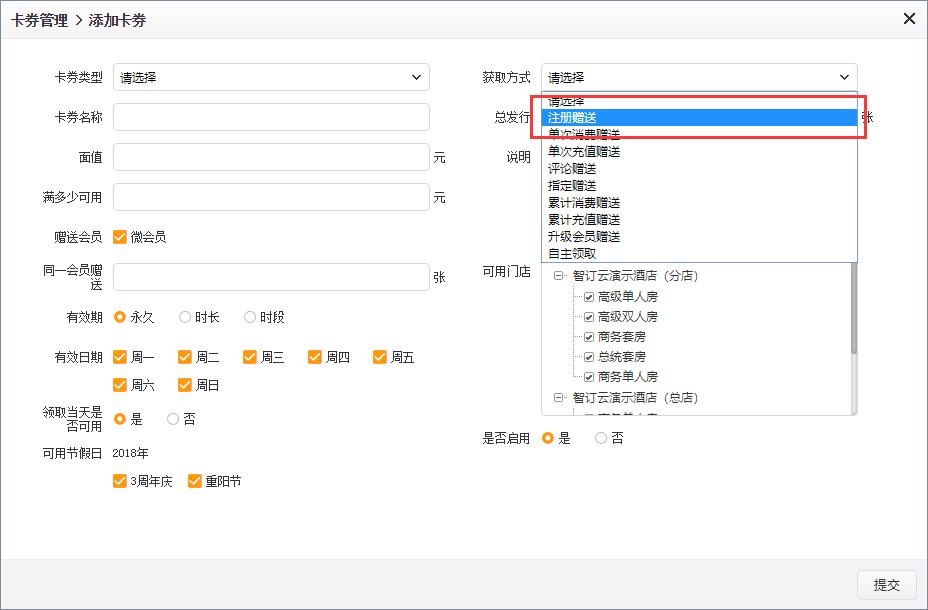
Task: Uncheck the 重阳节 holiday checkbox
Action: pyautogui.click(x=195, y=481)
